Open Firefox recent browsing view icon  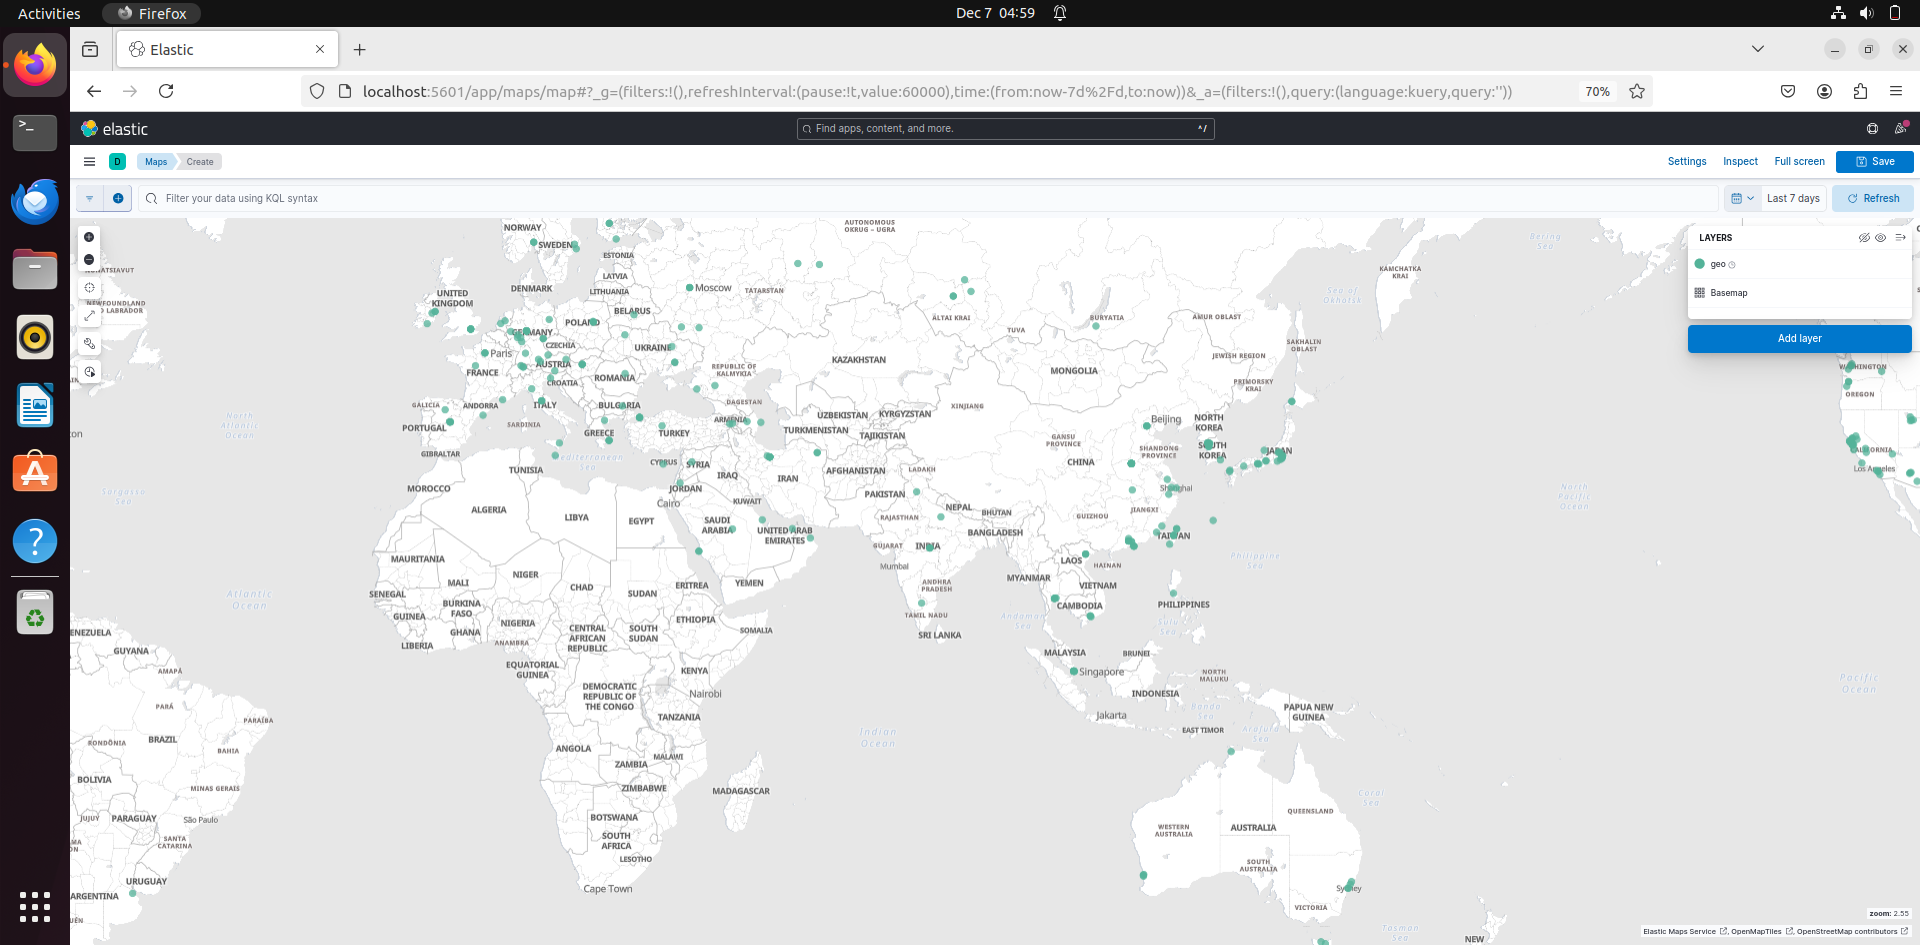click(x=90, y=49)
